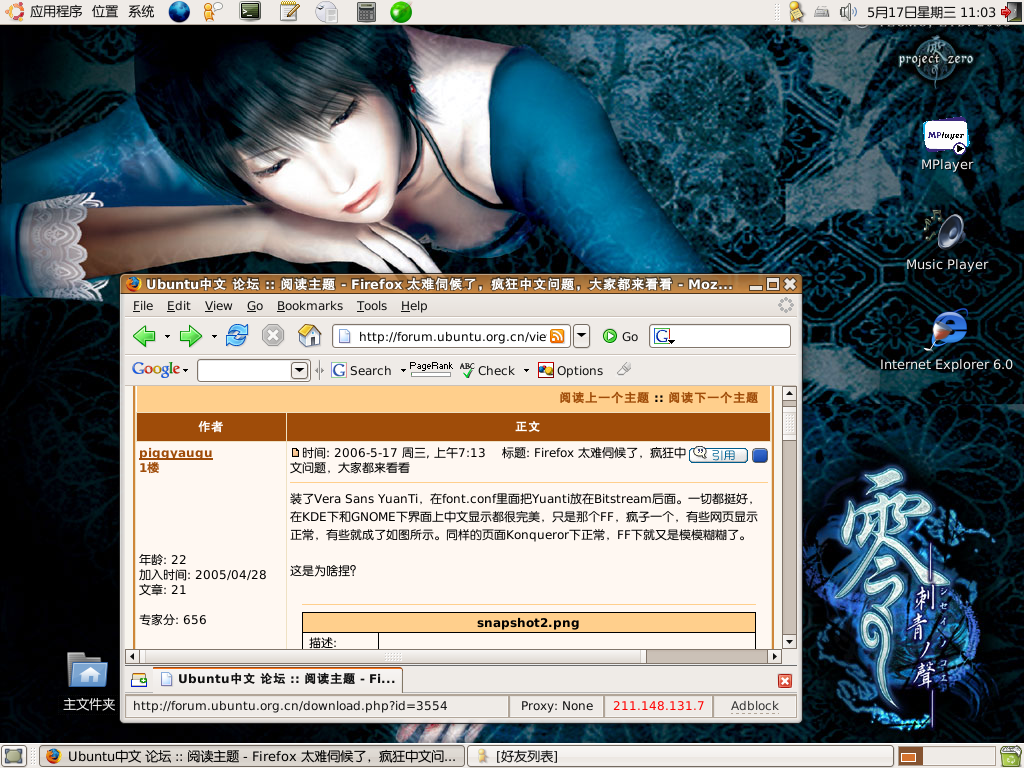This screenshot has height=768, width=1024.
Task: Open the Music Player desktop icon
Action: pos(946,240)
